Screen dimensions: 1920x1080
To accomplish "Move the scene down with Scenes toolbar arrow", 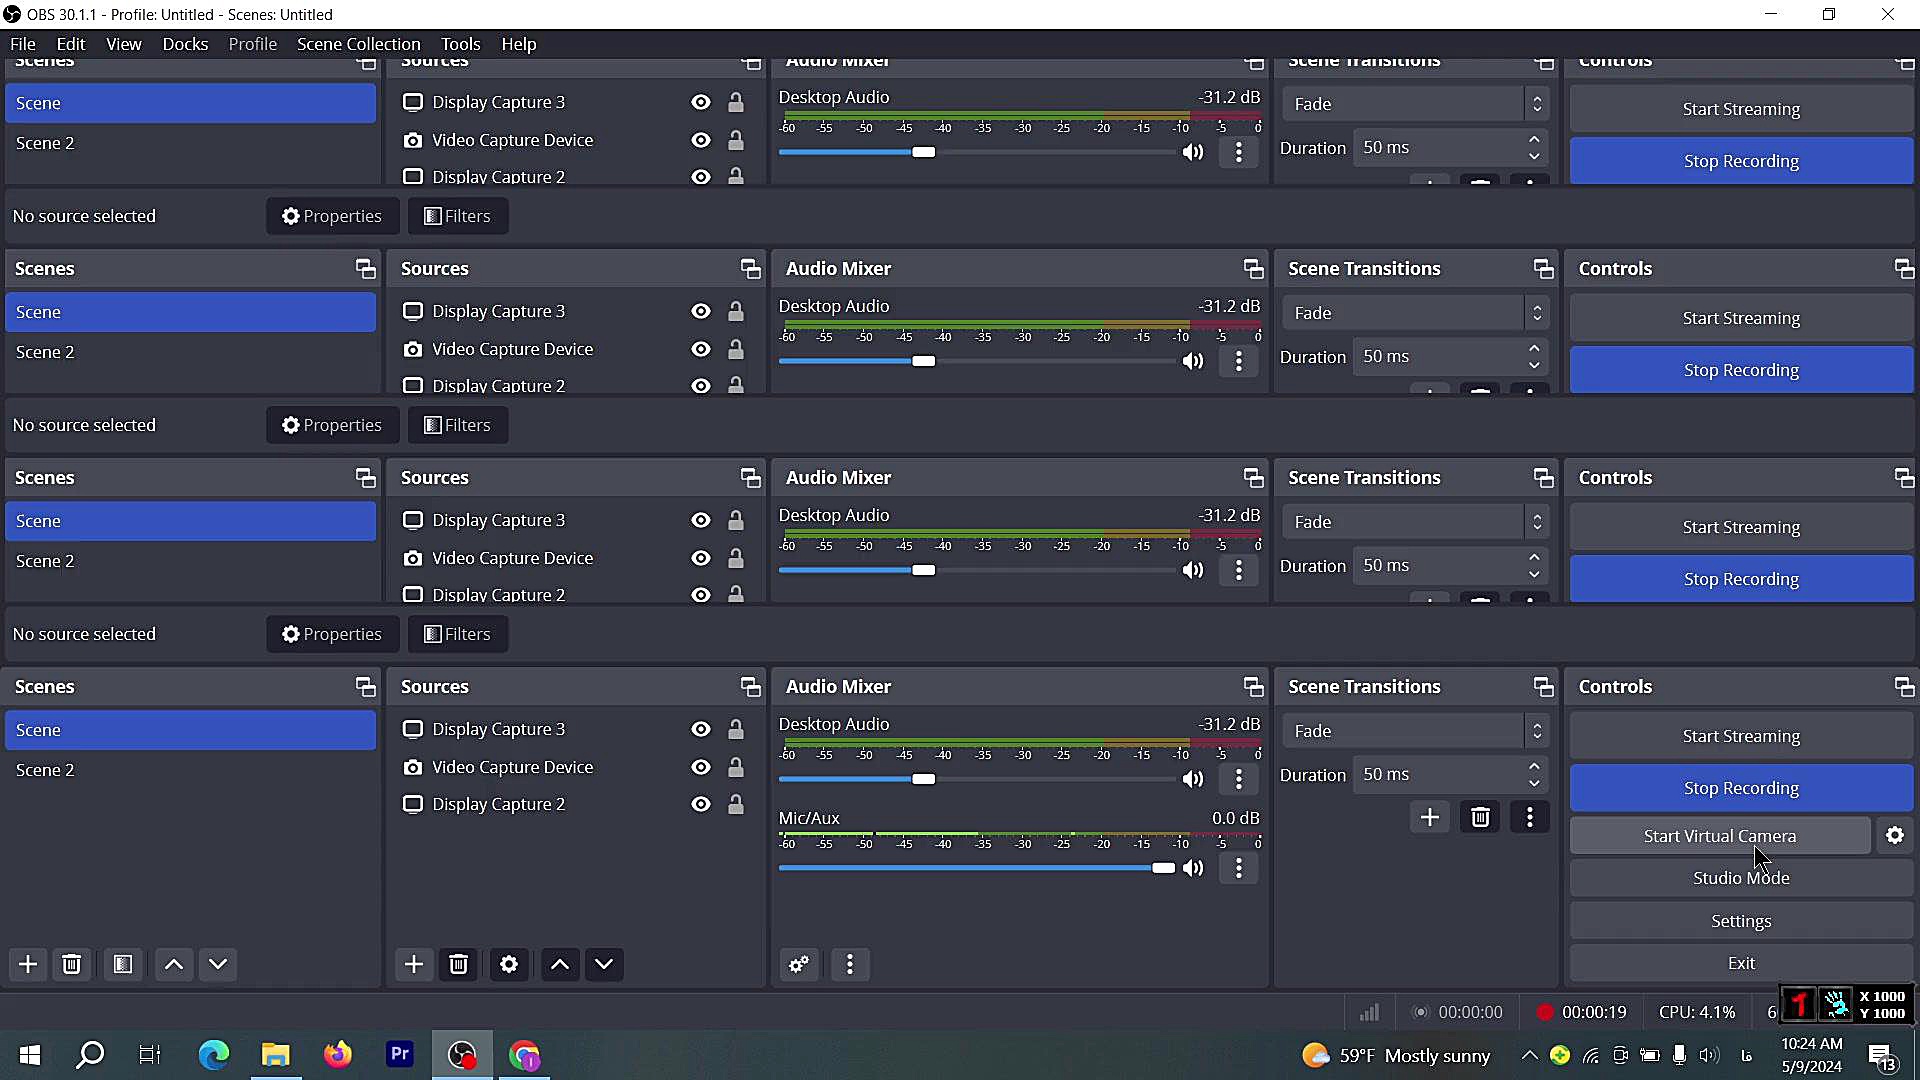I will pos(218,964).
